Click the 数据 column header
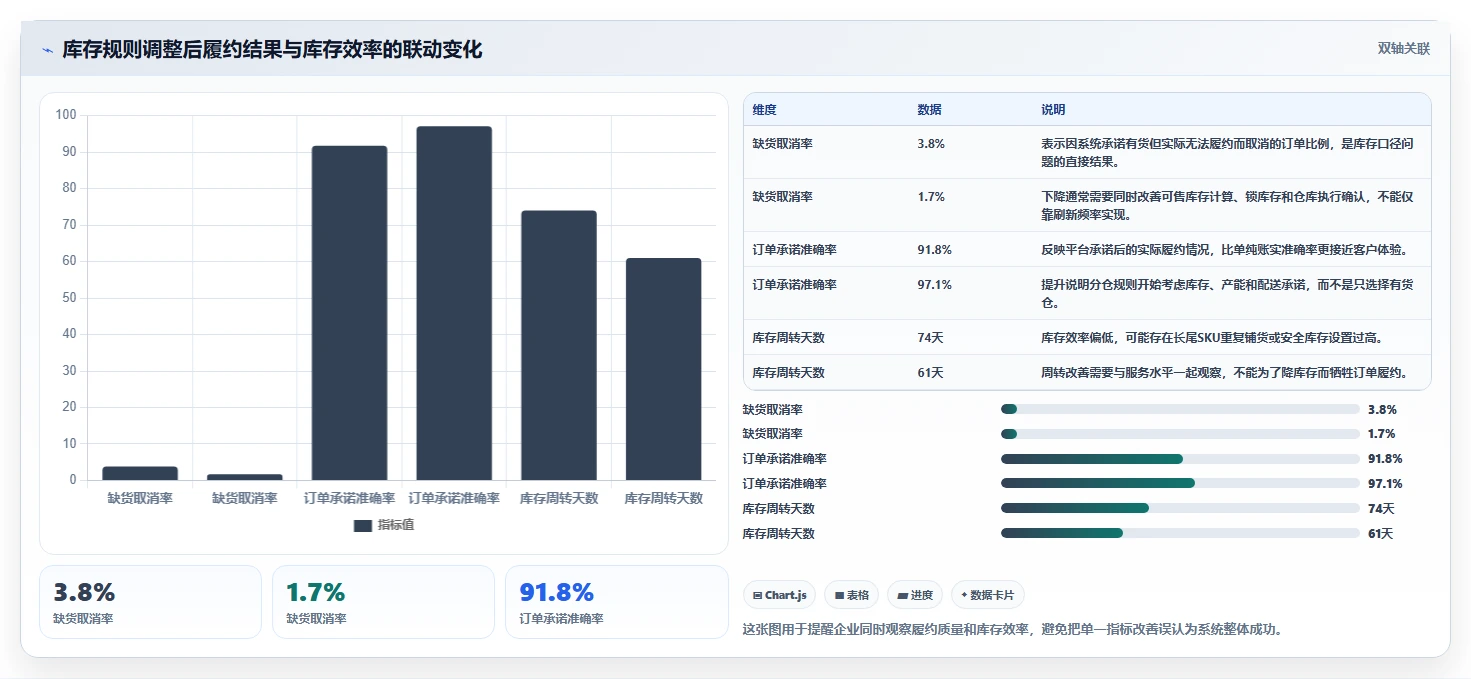1471x679 pixels. pos(929,109)
